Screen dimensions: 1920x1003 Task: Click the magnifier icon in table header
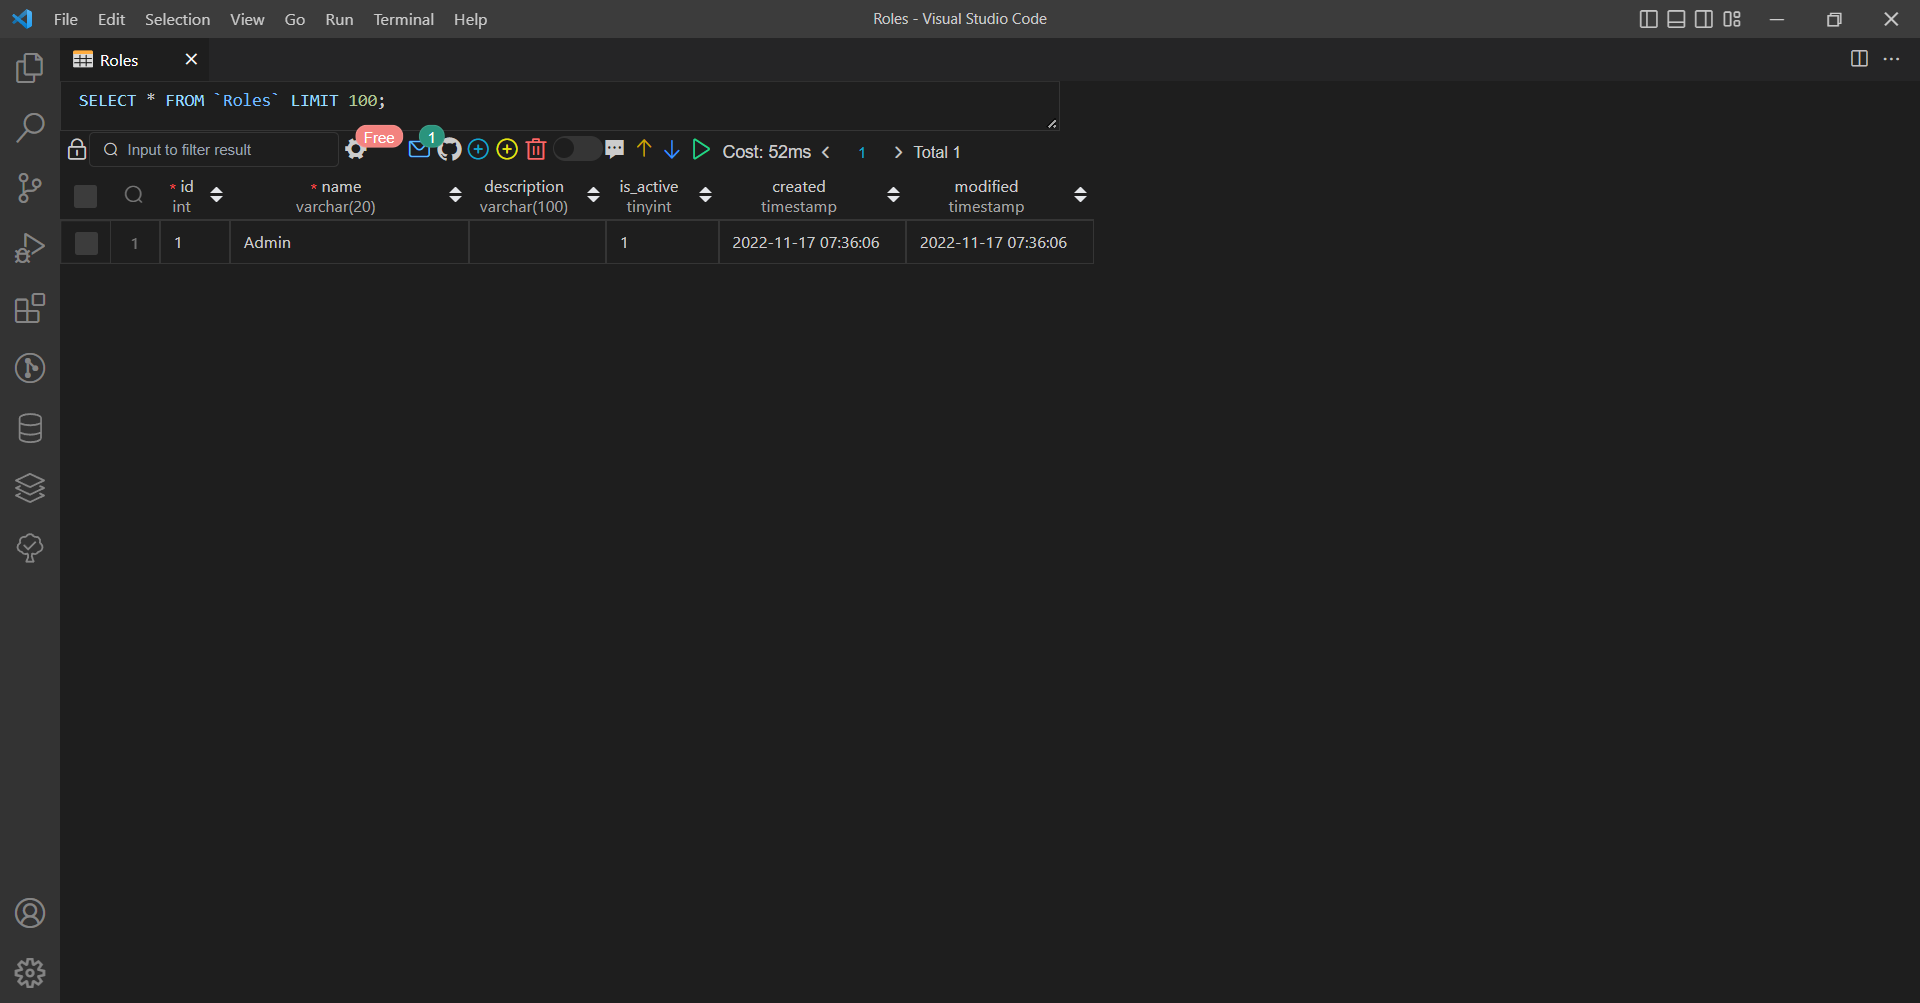coord(133,195)
